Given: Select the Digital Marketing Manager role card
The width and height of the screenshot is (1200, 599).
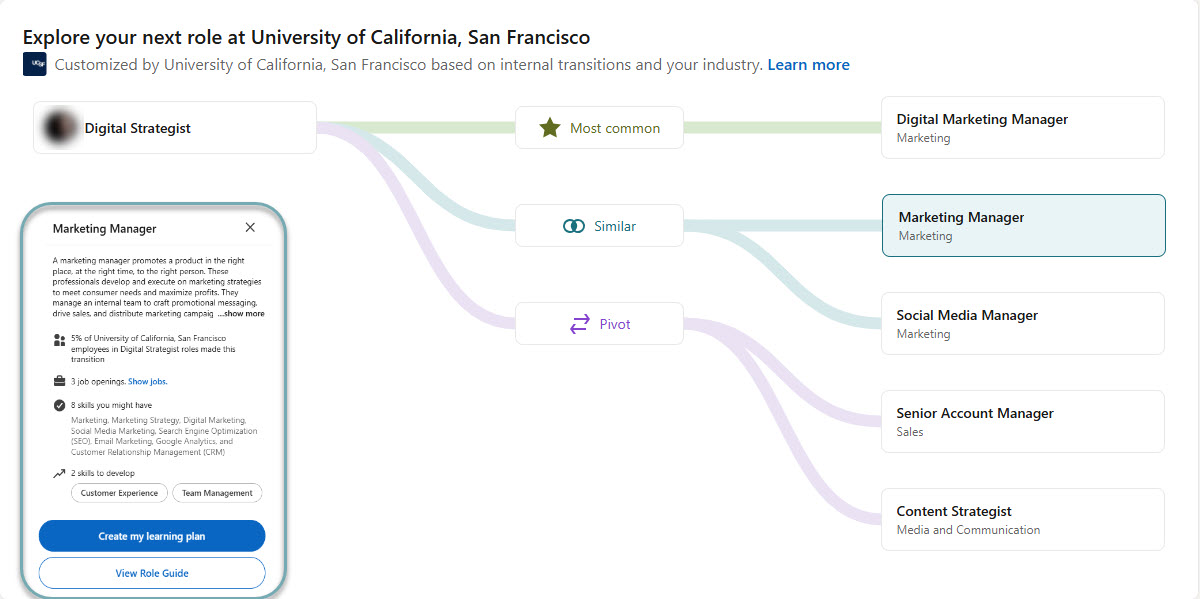Looking at the screenshot, I should pyautogui.click(x=1022, y=127).
